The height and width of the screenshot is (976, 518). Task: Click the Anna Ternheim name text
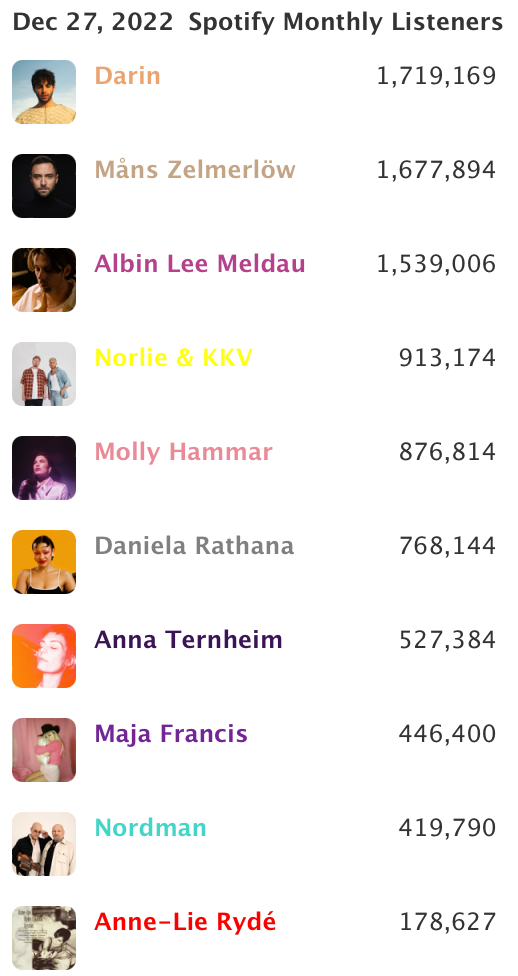point(189,640)
